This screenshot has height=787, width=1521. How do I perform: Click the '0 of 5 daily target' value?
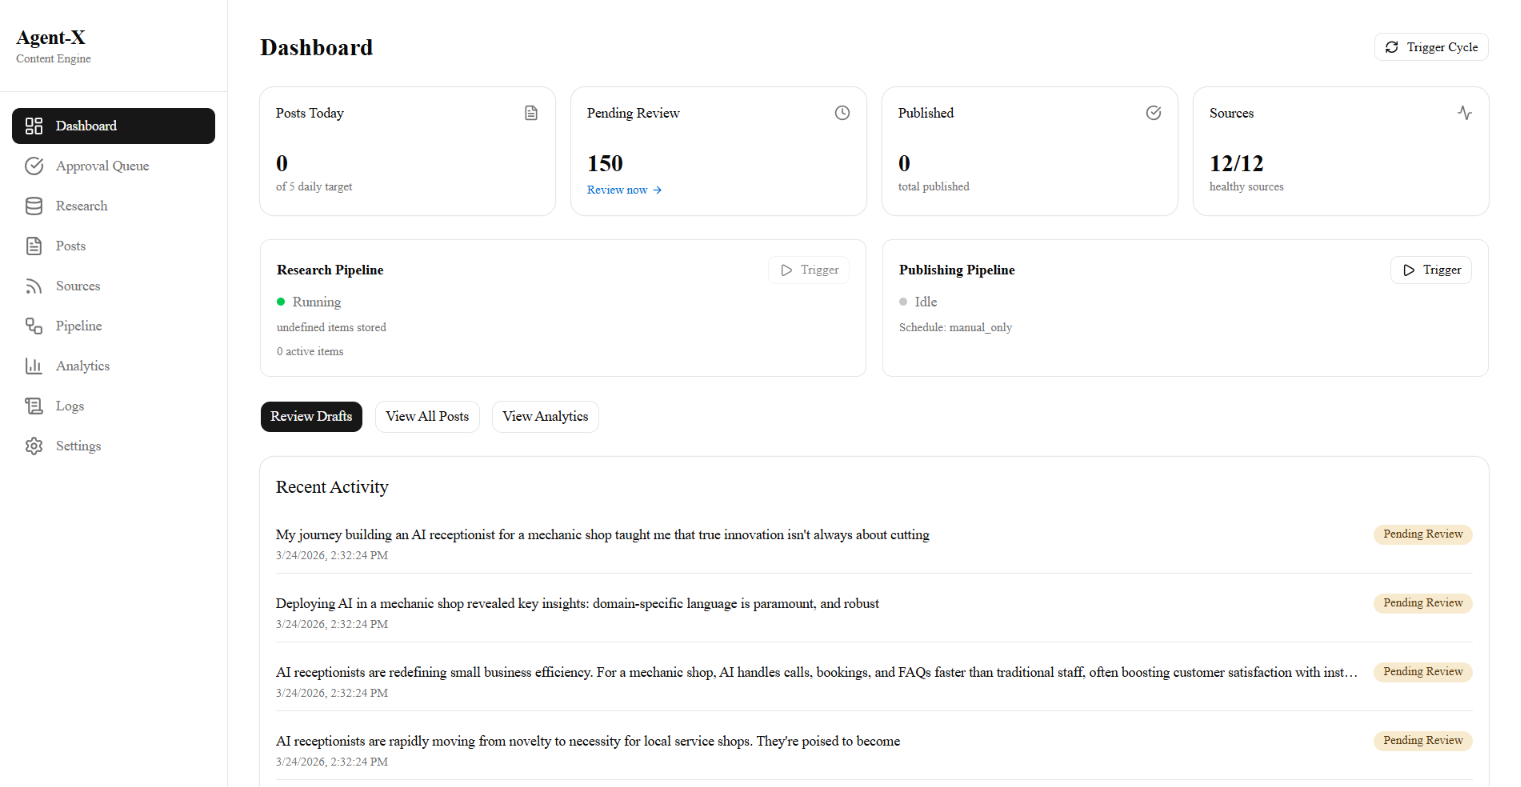click(x=282, y=163)
